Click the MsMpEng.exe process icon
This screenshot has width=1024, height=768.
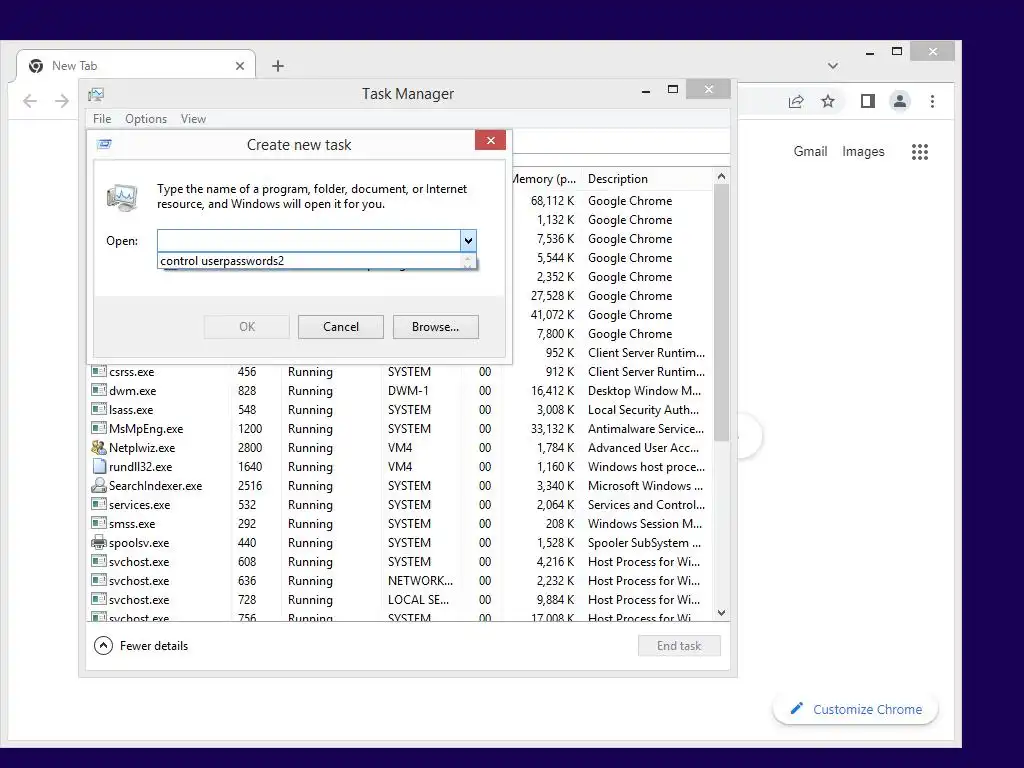click(99, 428)
